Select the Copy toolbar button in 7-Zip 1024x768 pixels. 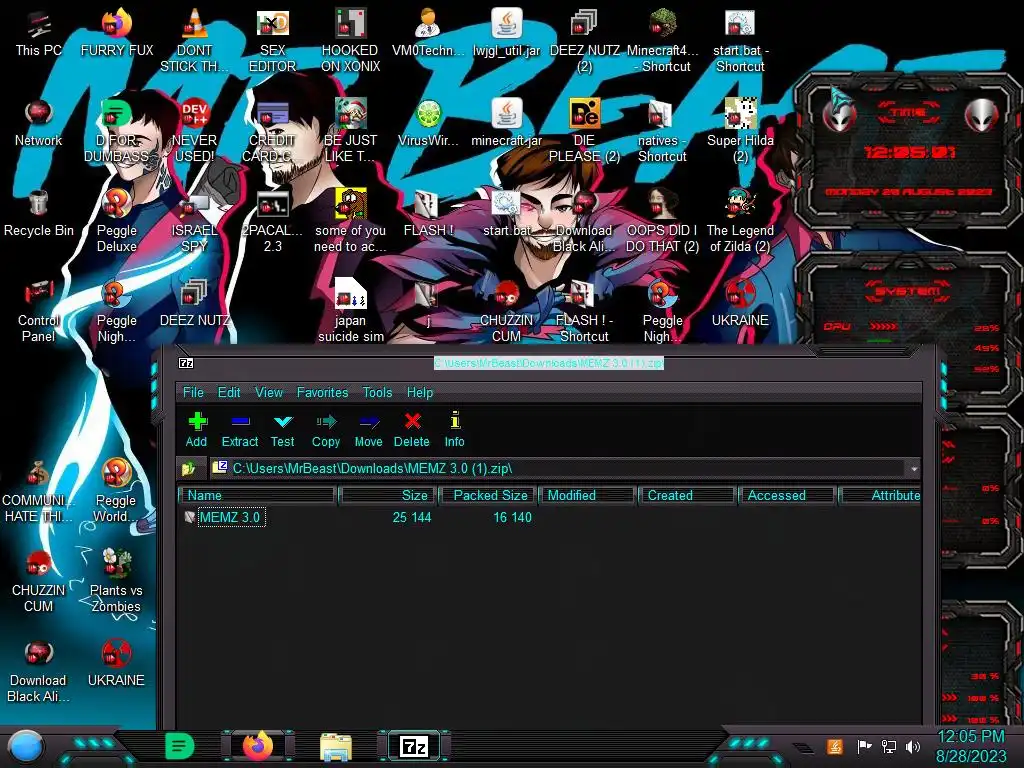[x=326, y=430]
